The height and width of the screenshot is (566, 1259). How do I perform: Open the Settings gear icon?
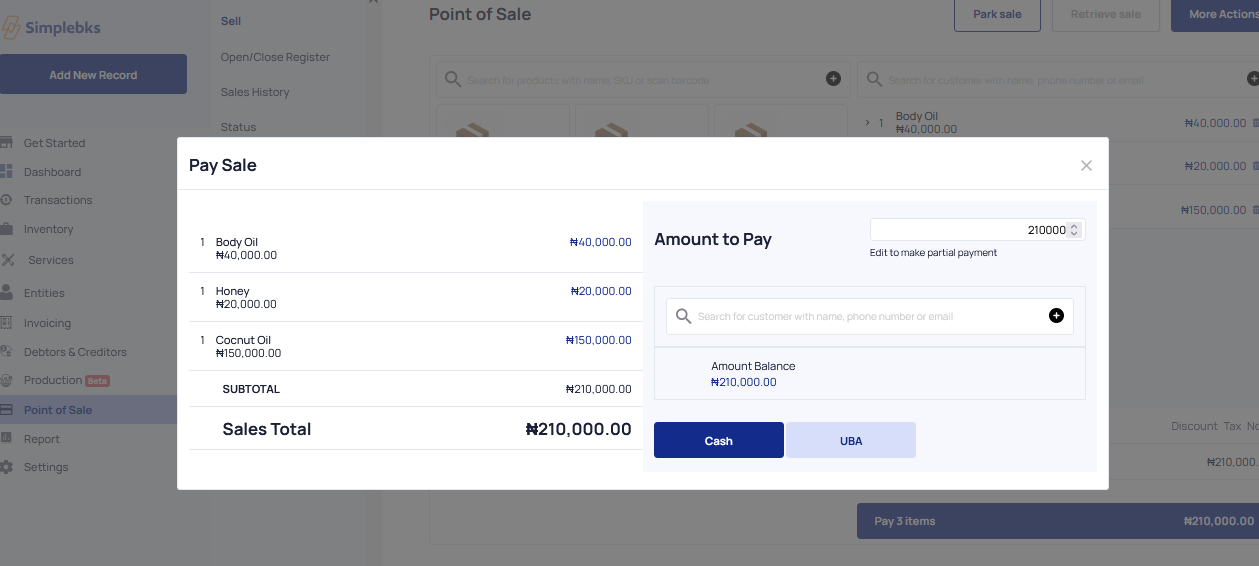7,467
